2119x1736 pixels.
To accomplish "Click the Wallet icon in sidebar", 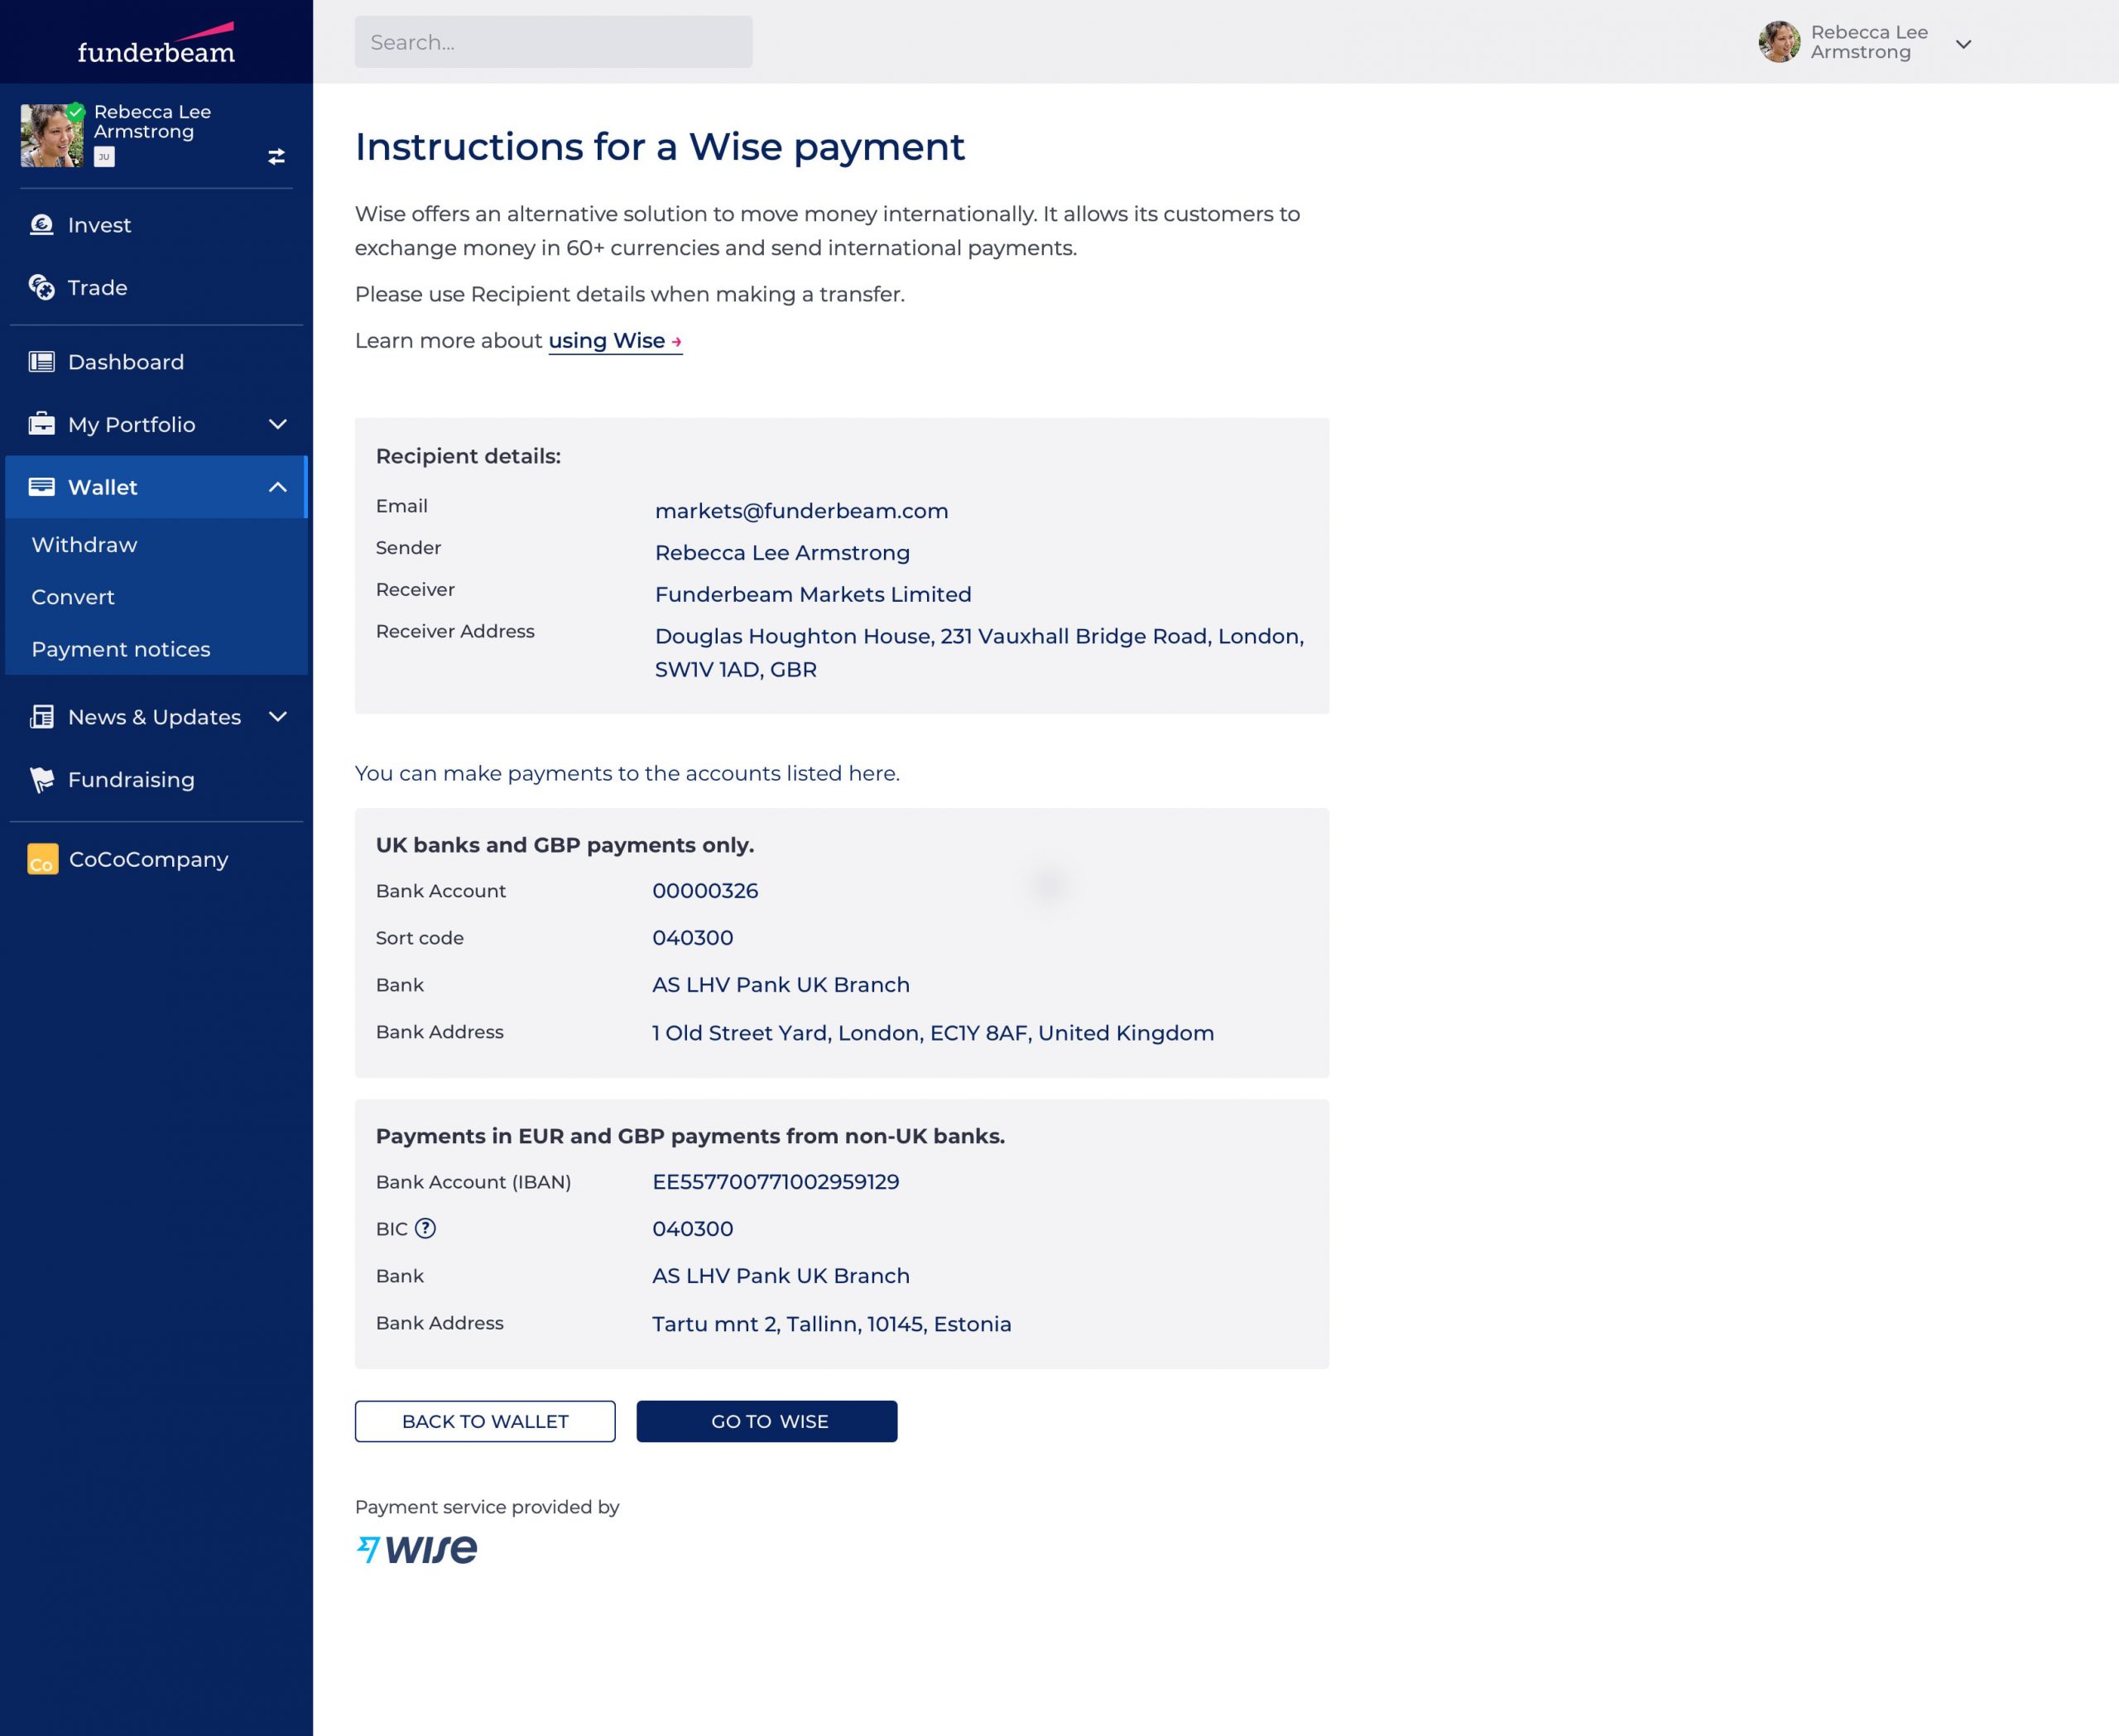I will pyautogui.click(x=39, y=488).
